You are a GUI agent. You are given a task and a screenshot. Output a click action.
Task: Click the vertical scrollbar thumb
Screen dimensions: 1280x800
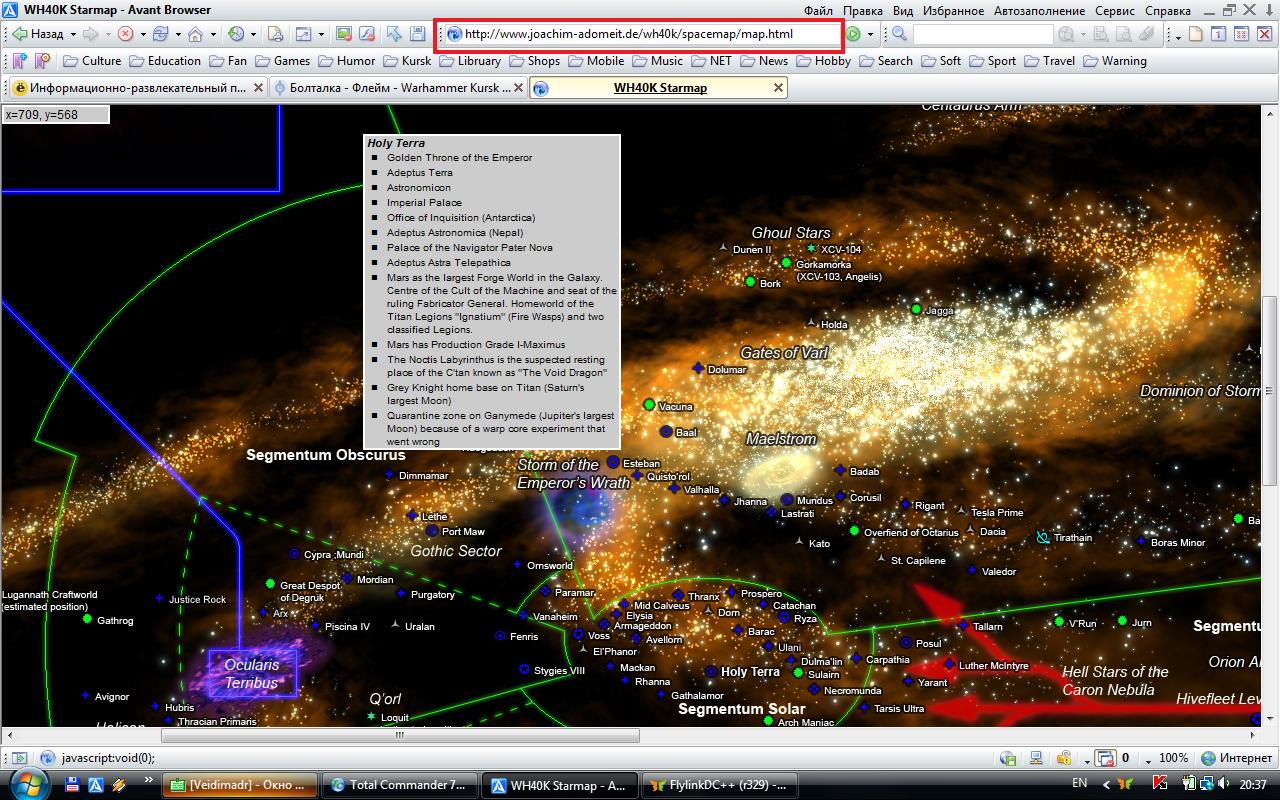click(1271, 390)
